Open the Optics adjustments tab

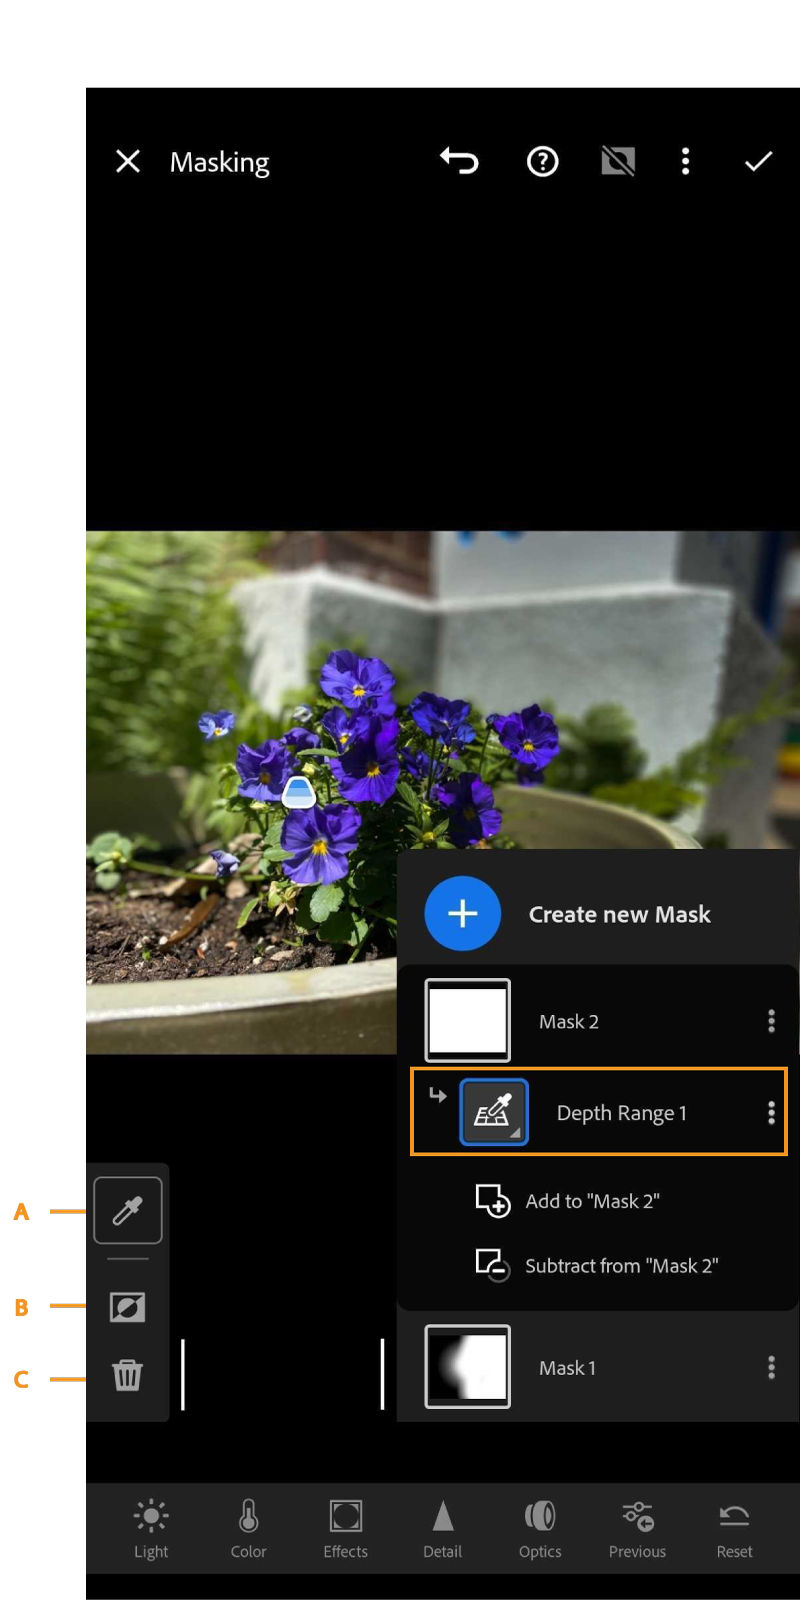pos(540,1528)
